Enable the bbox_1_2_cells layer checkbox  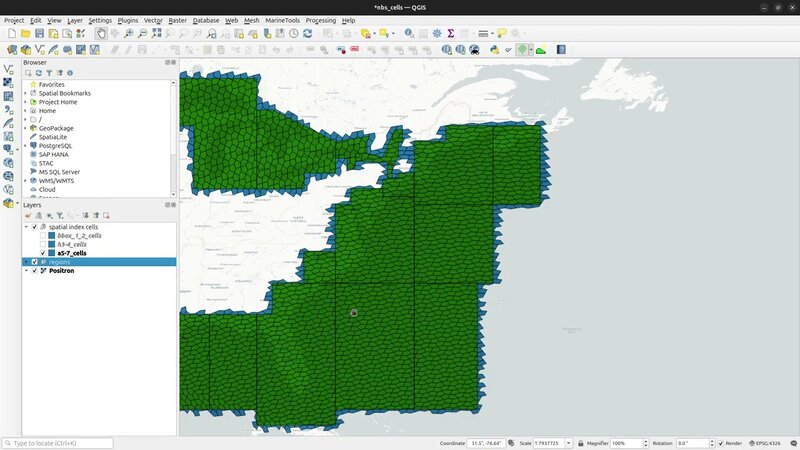pyautogui.click(x=43, y=236)
